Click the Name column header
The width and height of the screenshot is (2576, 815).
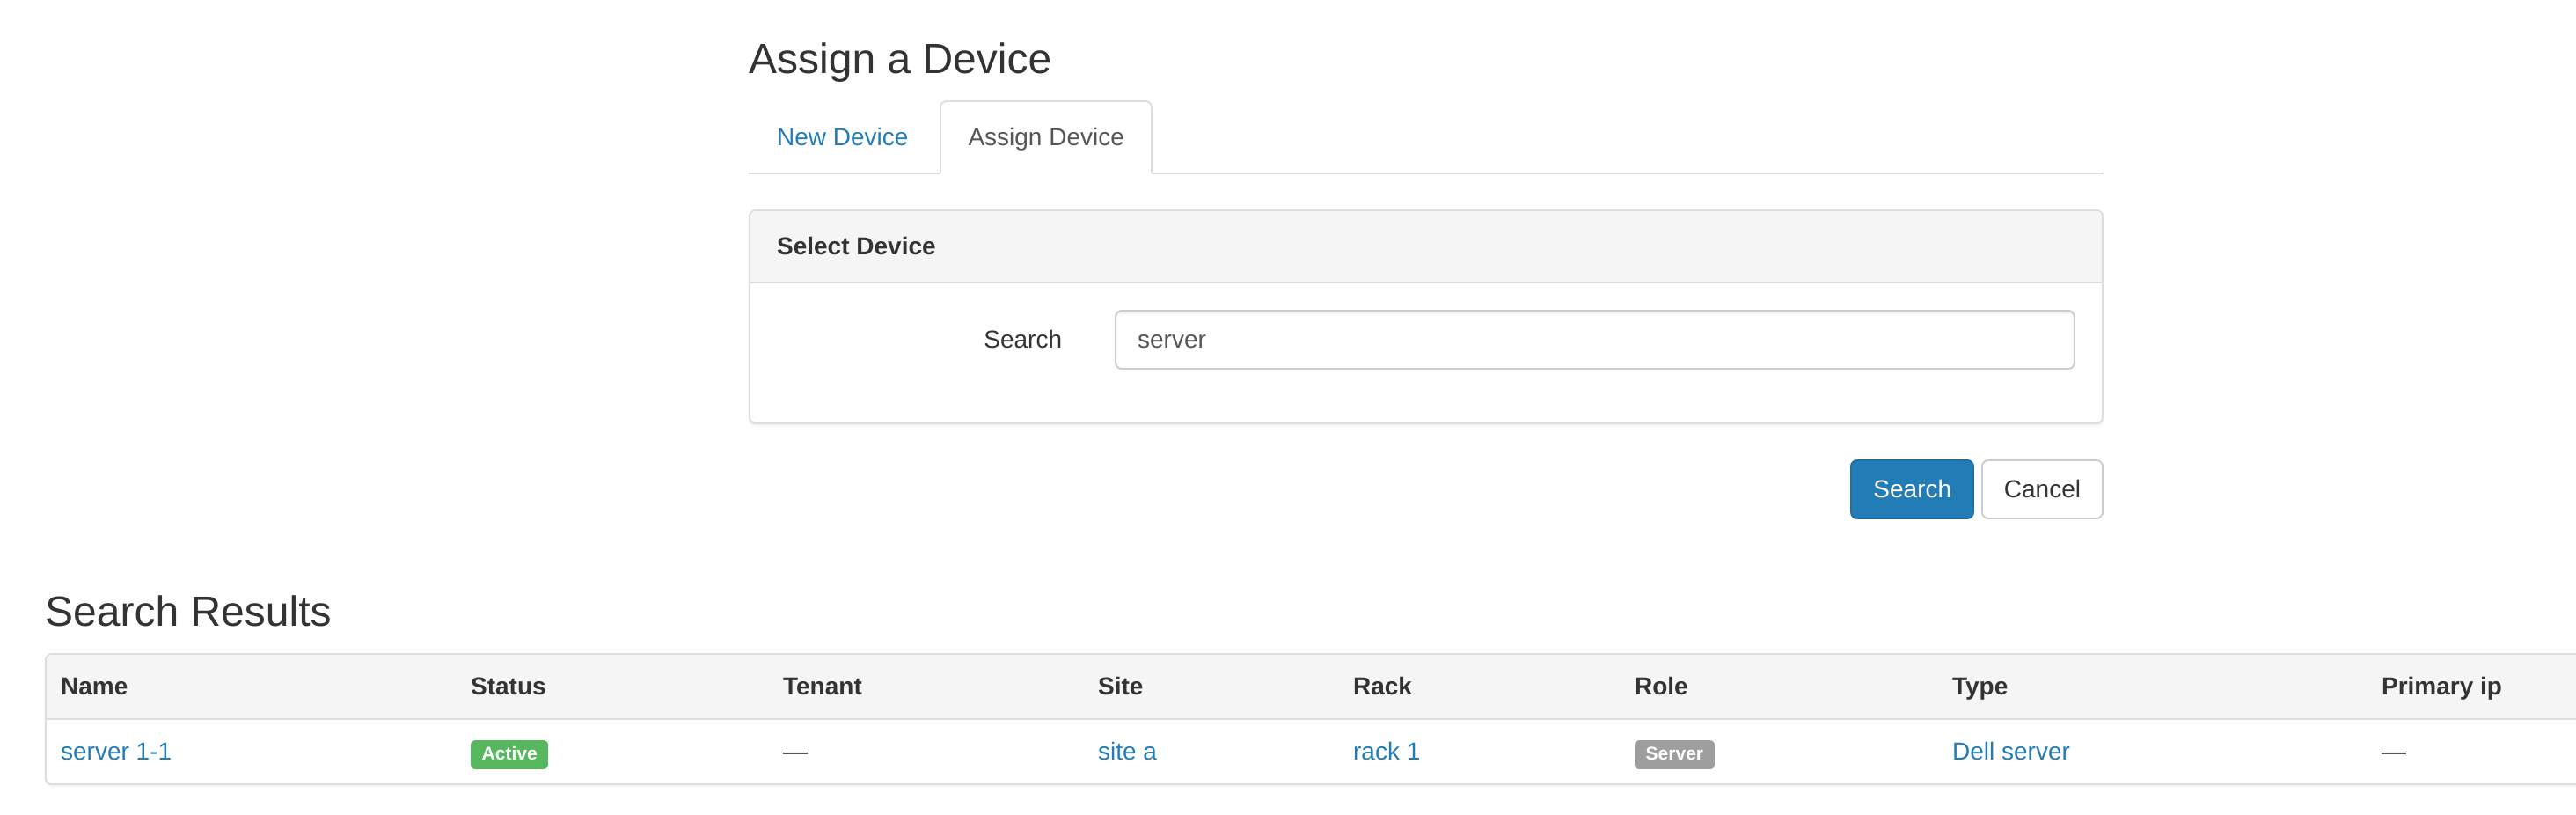94,686
